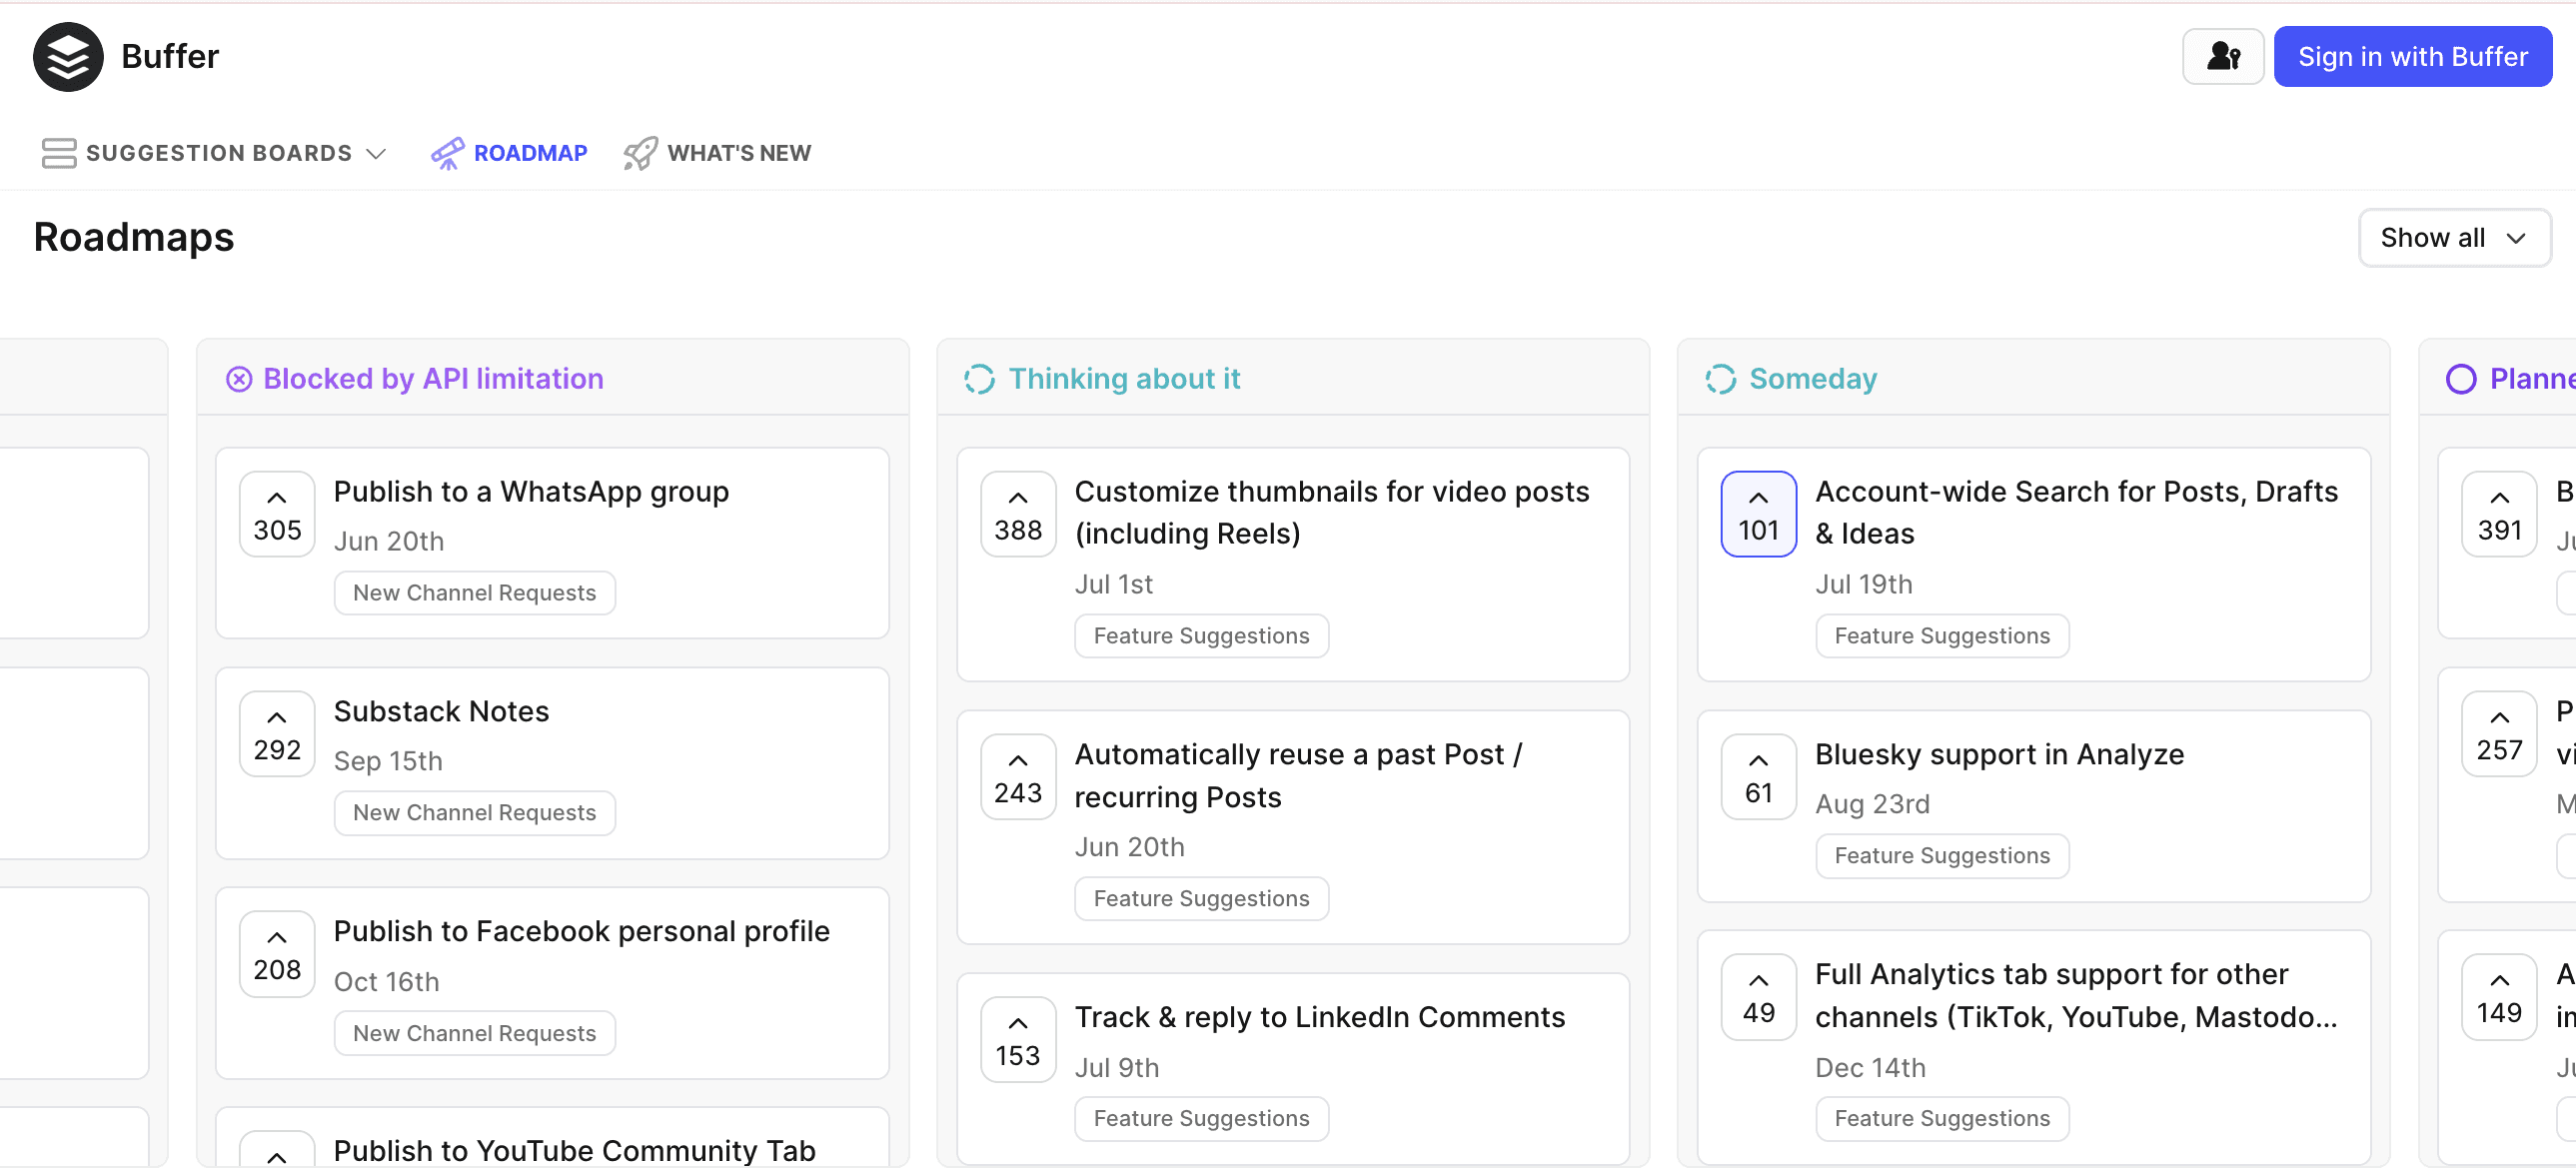The image size is (2576, 1169).
Task: Click the Jul 19th date text
Action: pyautogui.click(x=1864, y=585)
